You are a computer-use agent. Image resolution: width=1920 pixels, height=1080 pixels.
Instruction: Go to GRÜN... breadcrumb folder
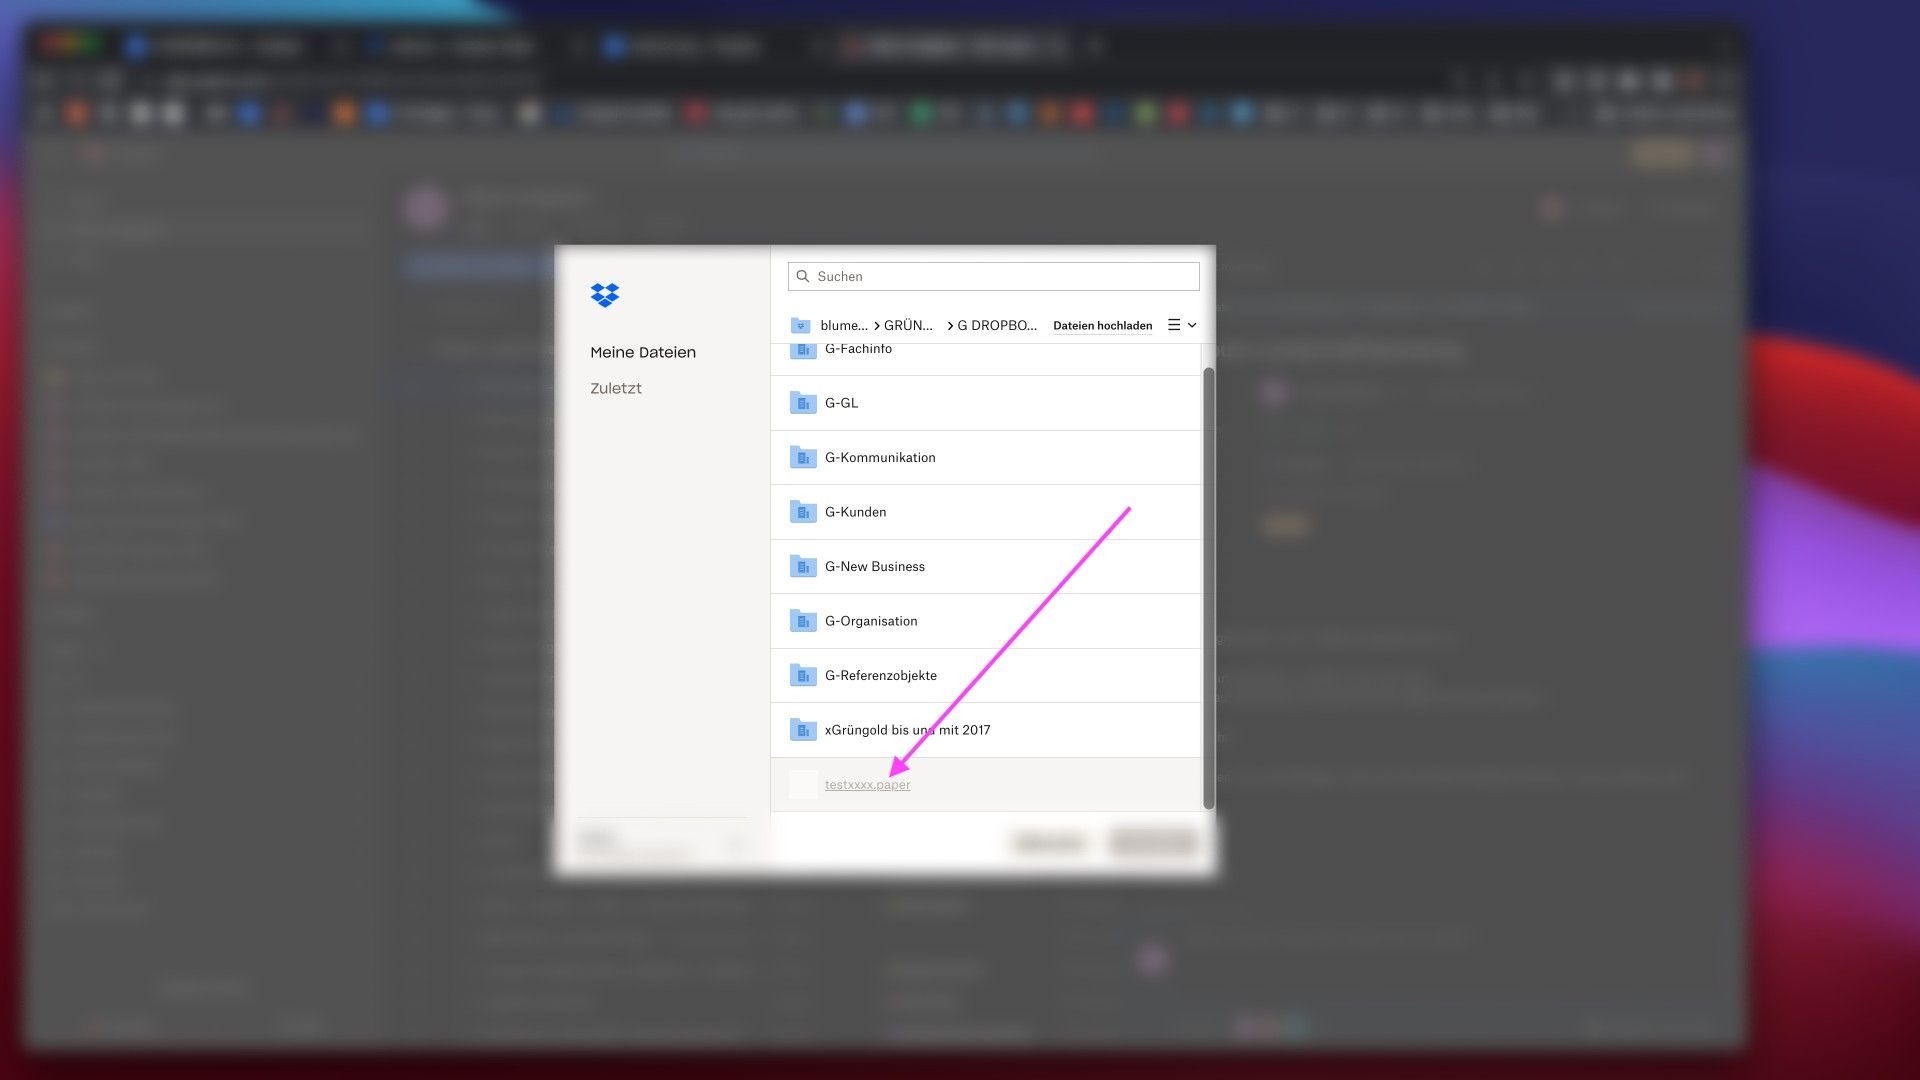[908, 325]
